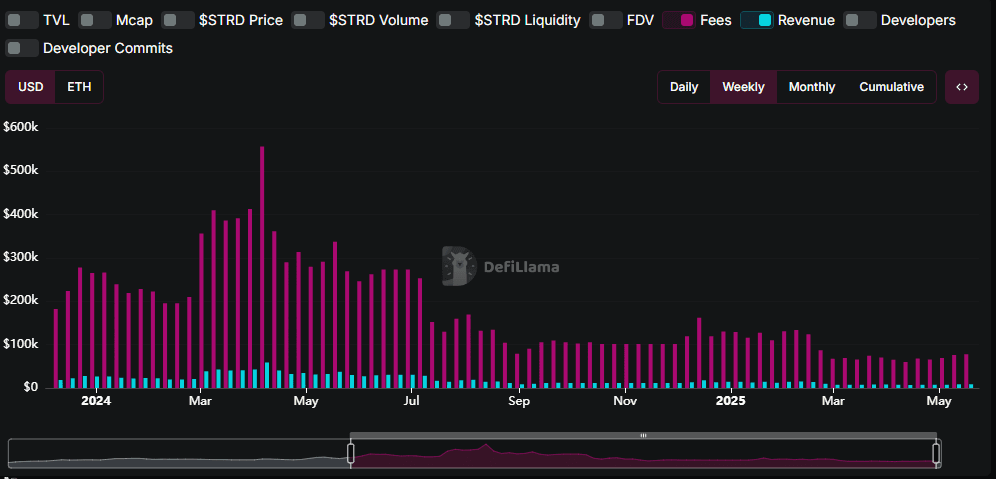
Task: Toggle Developer Commits series
Action: pos(22,48)
